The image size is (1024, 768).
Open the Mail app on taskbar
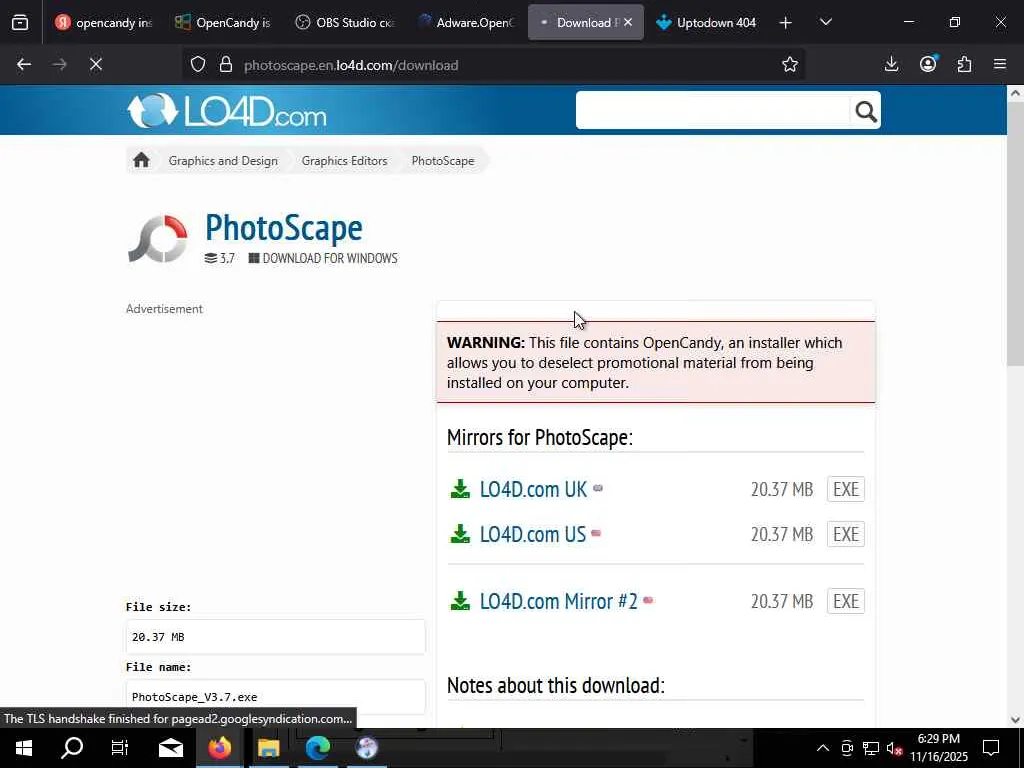pos(170,748)
